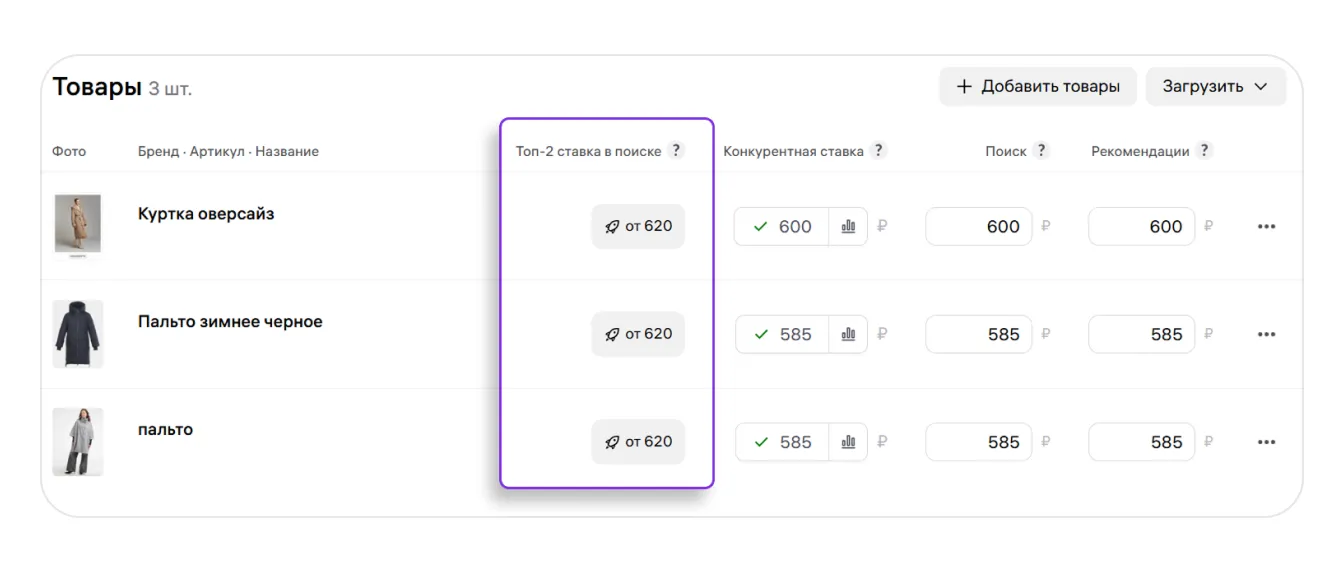Open three-dot menu in the last пальто row
The height and width of the screenshot is (572, 1344).
click(1266, 442)
